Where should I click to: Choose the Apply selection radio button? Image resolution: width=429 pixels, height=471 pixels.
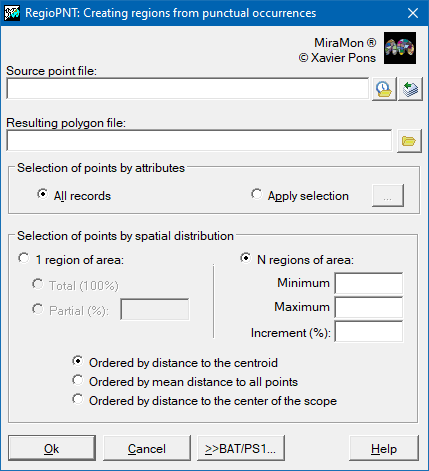tap(300, 196)
